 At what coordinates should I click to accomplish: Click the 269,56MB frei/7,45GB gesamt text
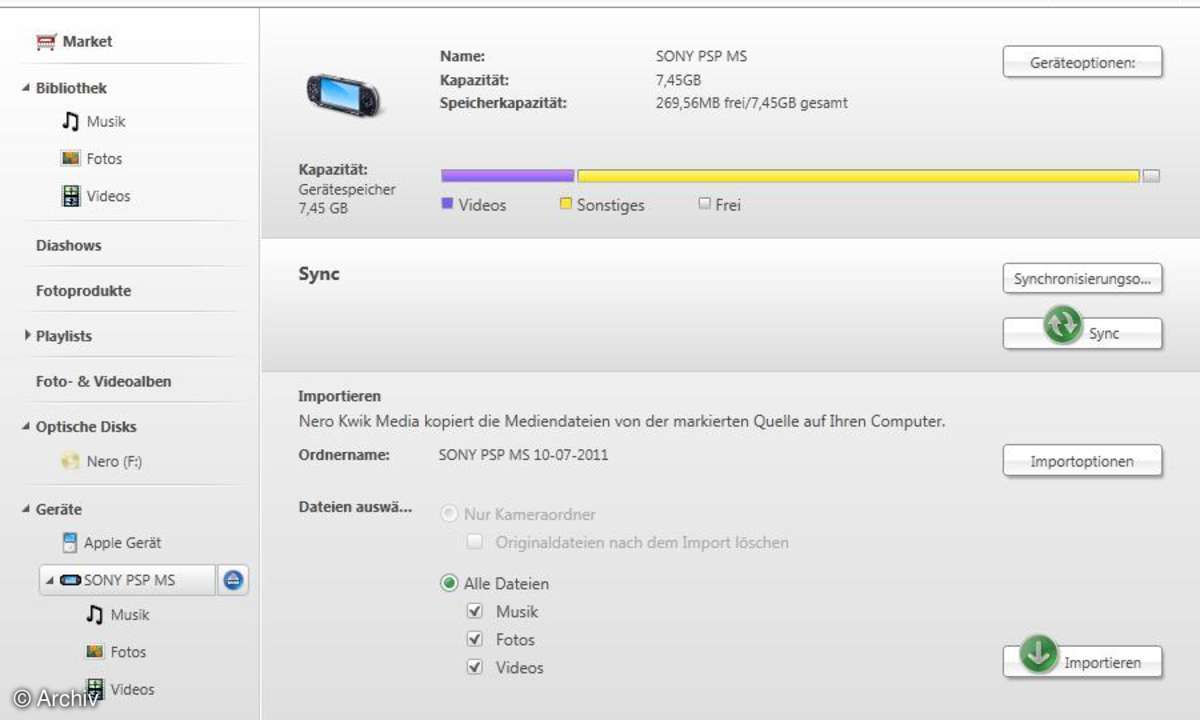(752, 103)
